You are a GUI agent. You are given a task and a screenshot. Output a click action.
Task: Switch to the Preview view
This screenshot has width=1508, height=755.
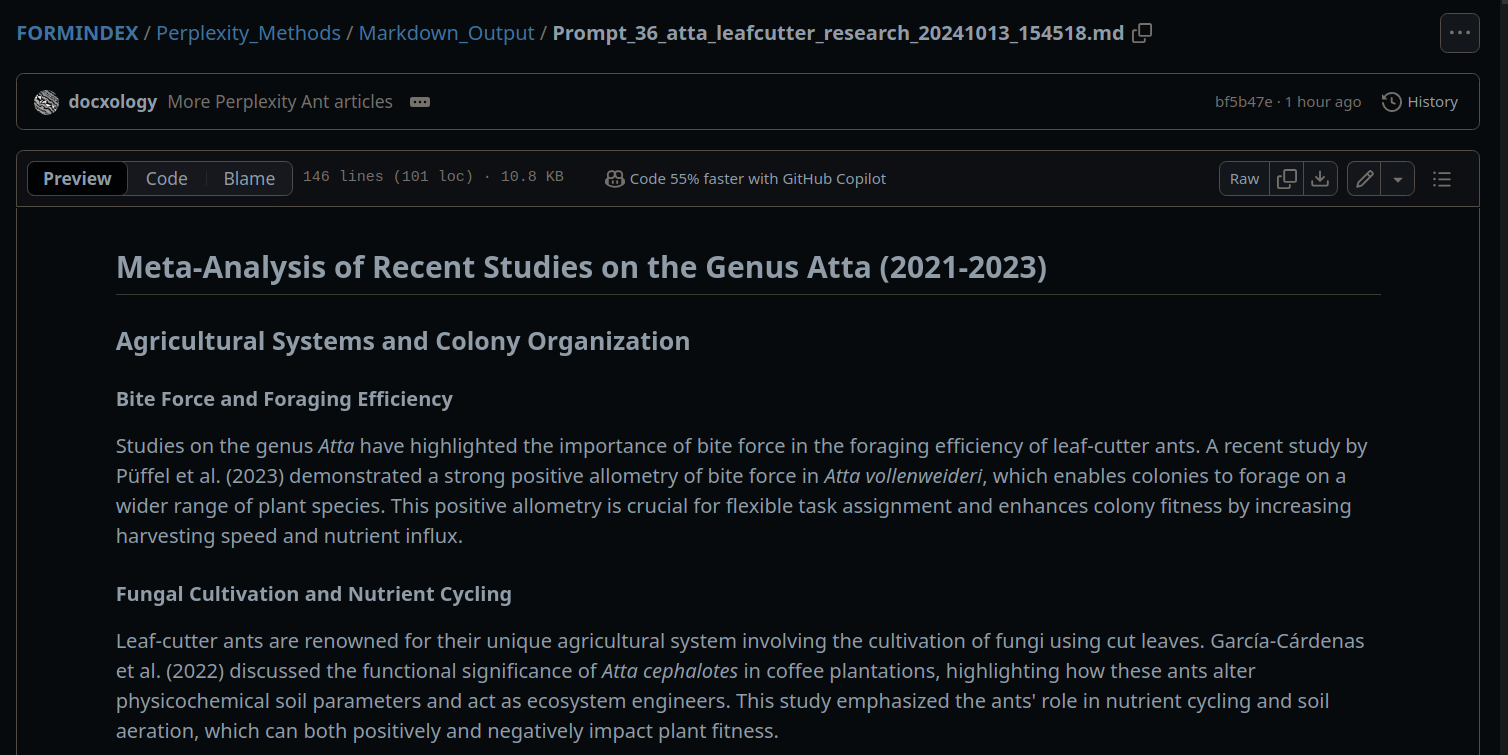[x=77, y=179]
